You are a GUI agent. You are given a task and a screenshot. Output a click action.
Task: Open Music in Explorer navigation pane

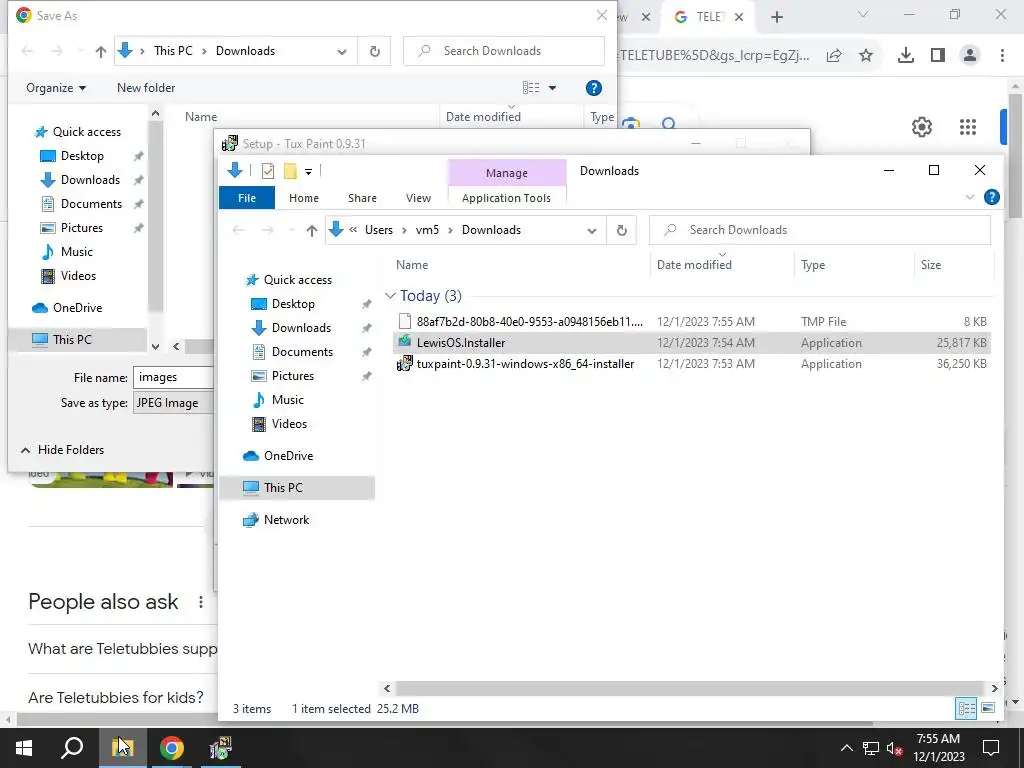[x=287, y=400]
